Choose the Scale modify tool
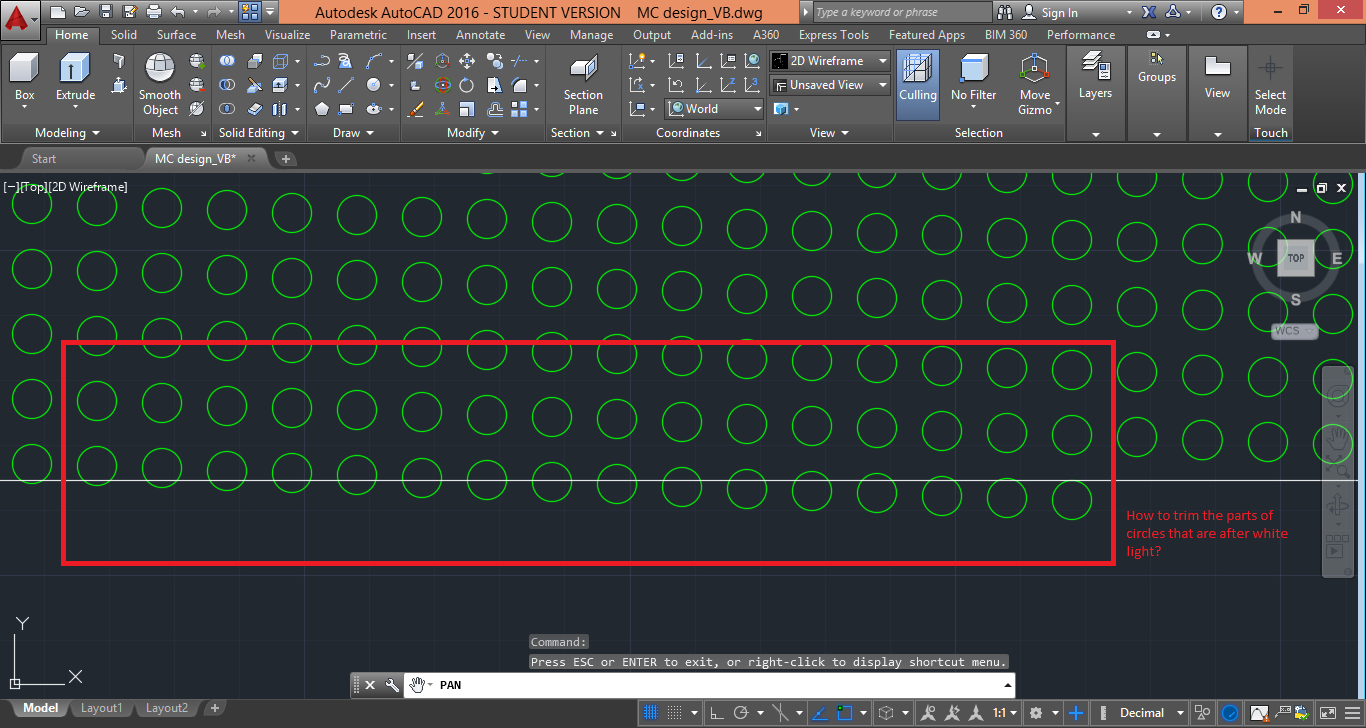The width and height of the screenshot is (1366, 728). click(467, 109)
